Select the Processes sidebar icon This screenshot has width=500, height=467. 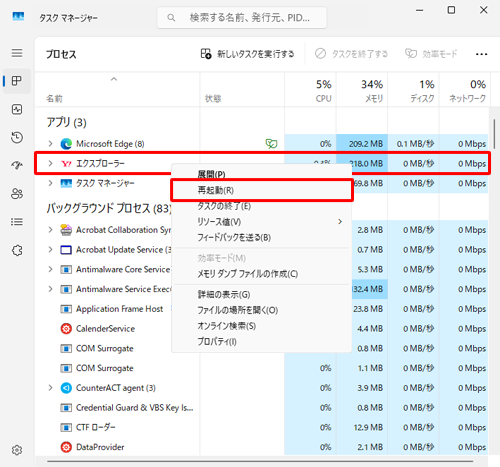click(x=17, y=81)
